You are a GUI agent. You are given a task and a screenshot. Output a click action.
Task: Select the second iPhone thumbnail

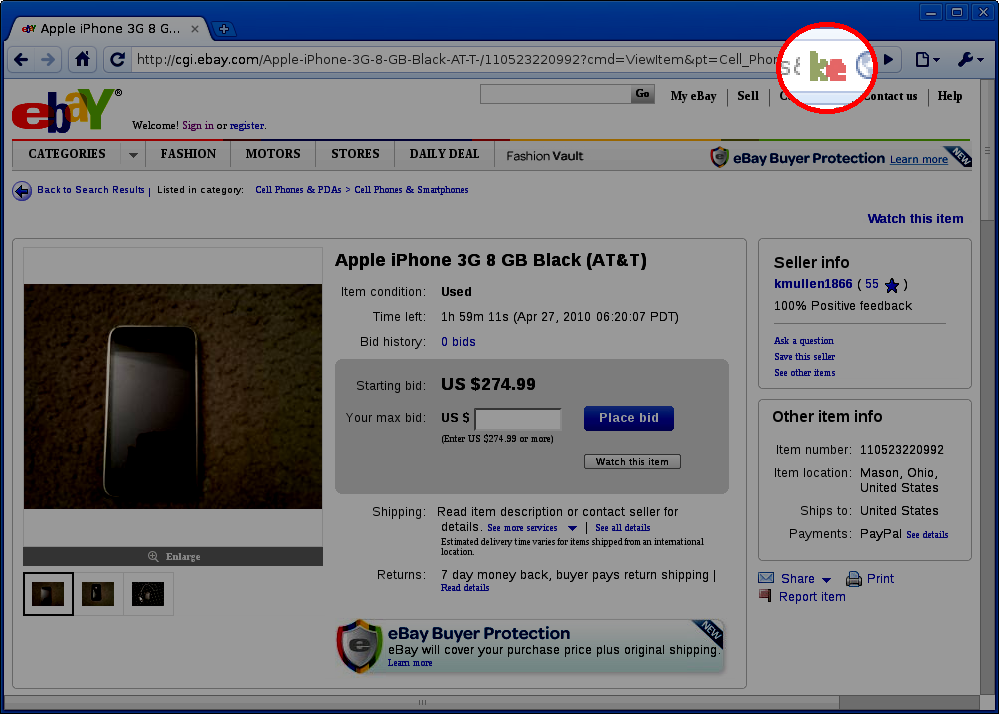coord(97,594)
